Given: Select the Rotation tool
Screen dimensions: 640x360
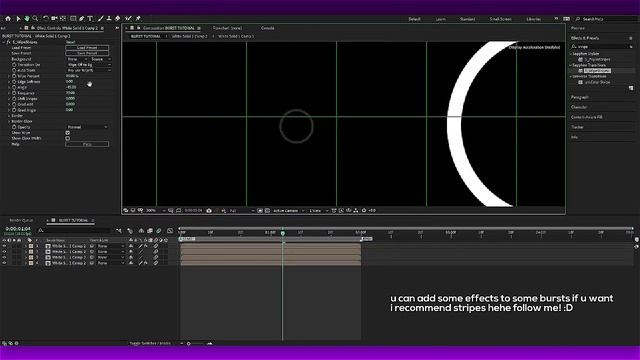Looking at the screenshot, I should (x=46, y=19).
